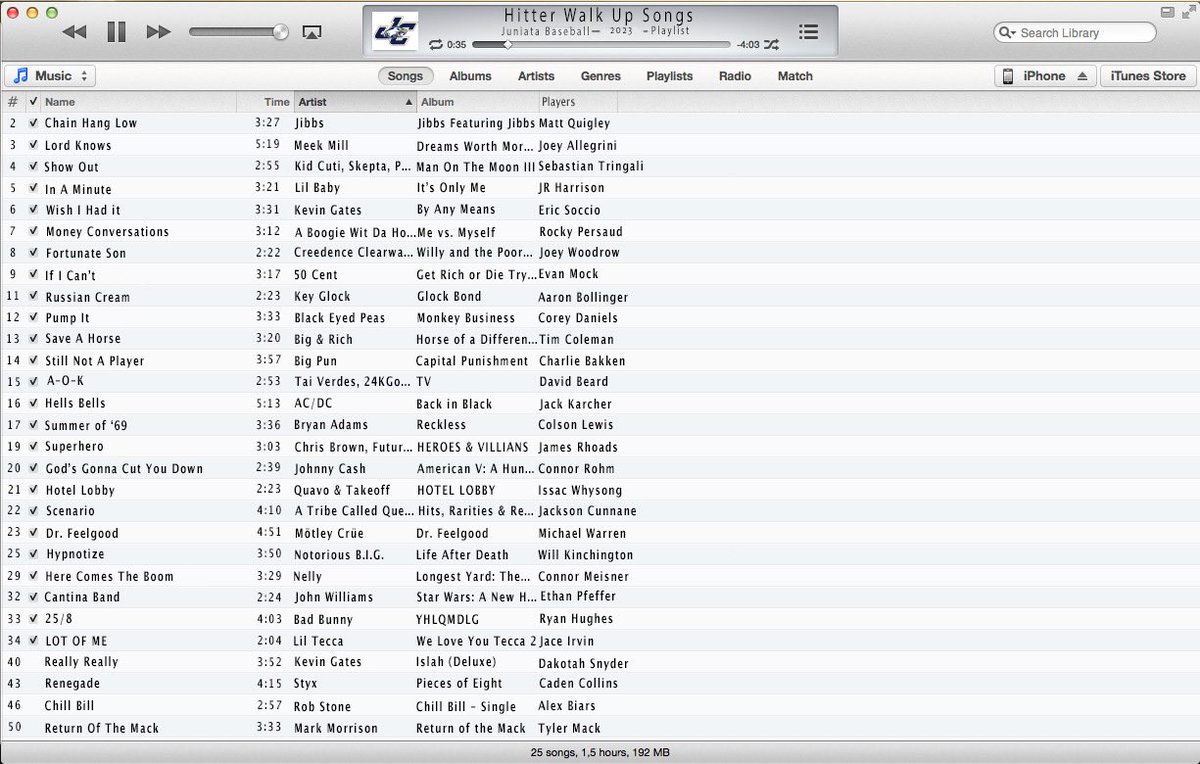Switch to the Artists tab
The width and height of the screenshot is (1200, 764).
click(536, 76)
